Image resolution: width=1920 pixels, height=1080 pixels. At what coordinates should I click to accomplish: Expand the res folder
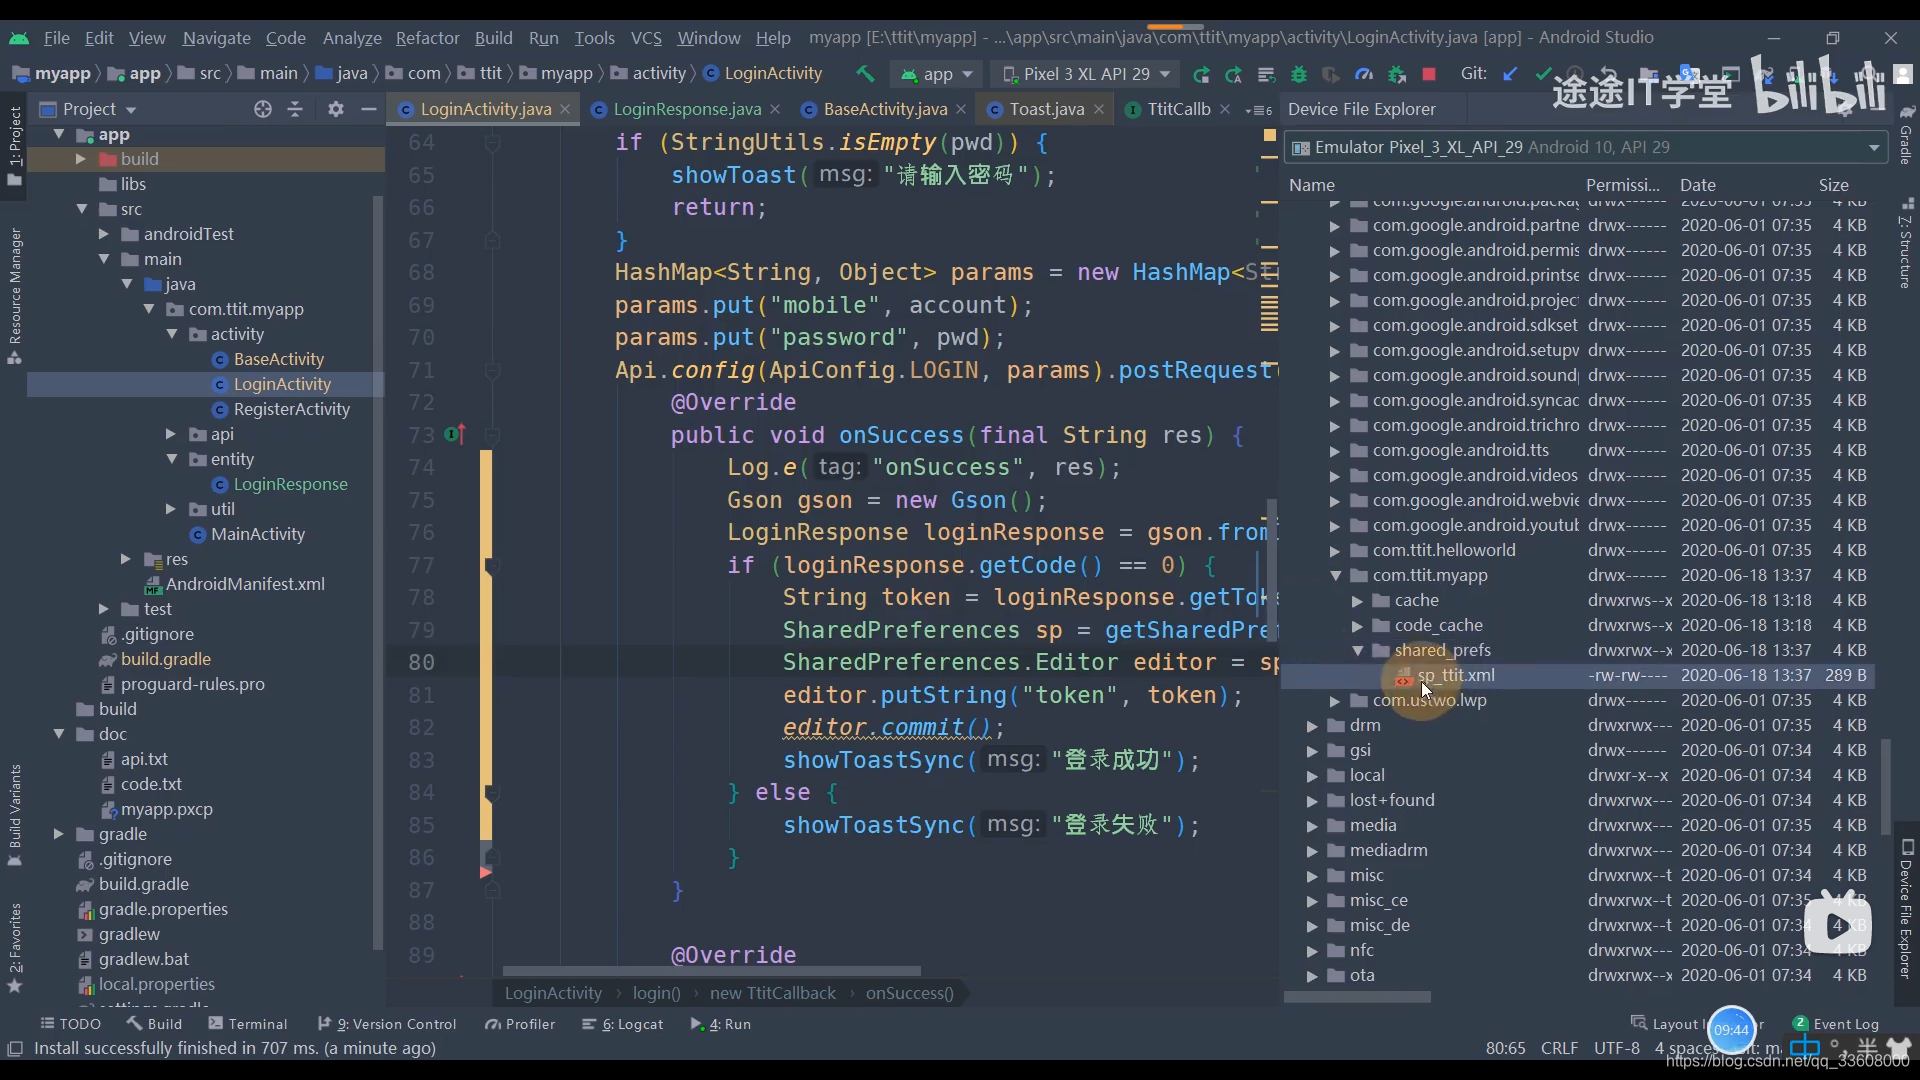click(126, 559)
